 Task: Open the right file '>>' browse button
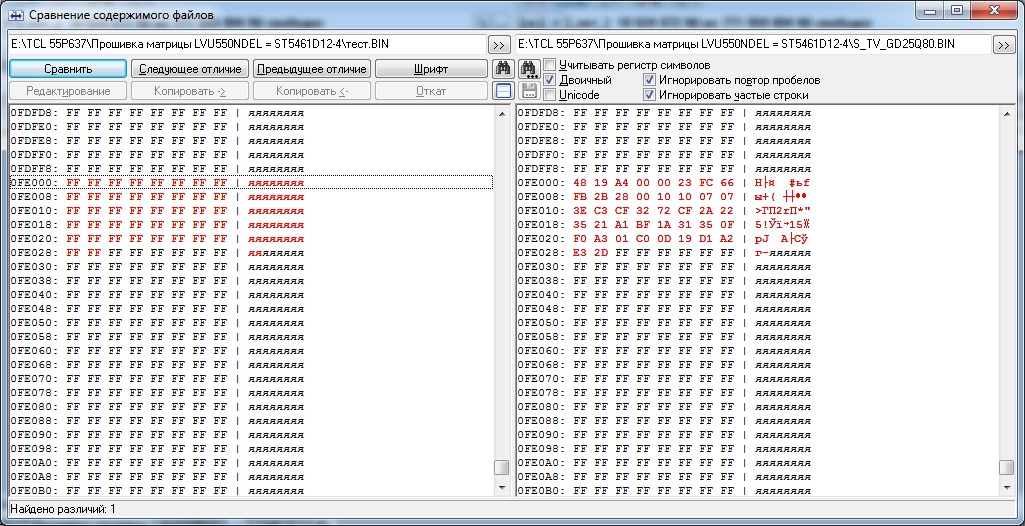(x=1003, y=45)
